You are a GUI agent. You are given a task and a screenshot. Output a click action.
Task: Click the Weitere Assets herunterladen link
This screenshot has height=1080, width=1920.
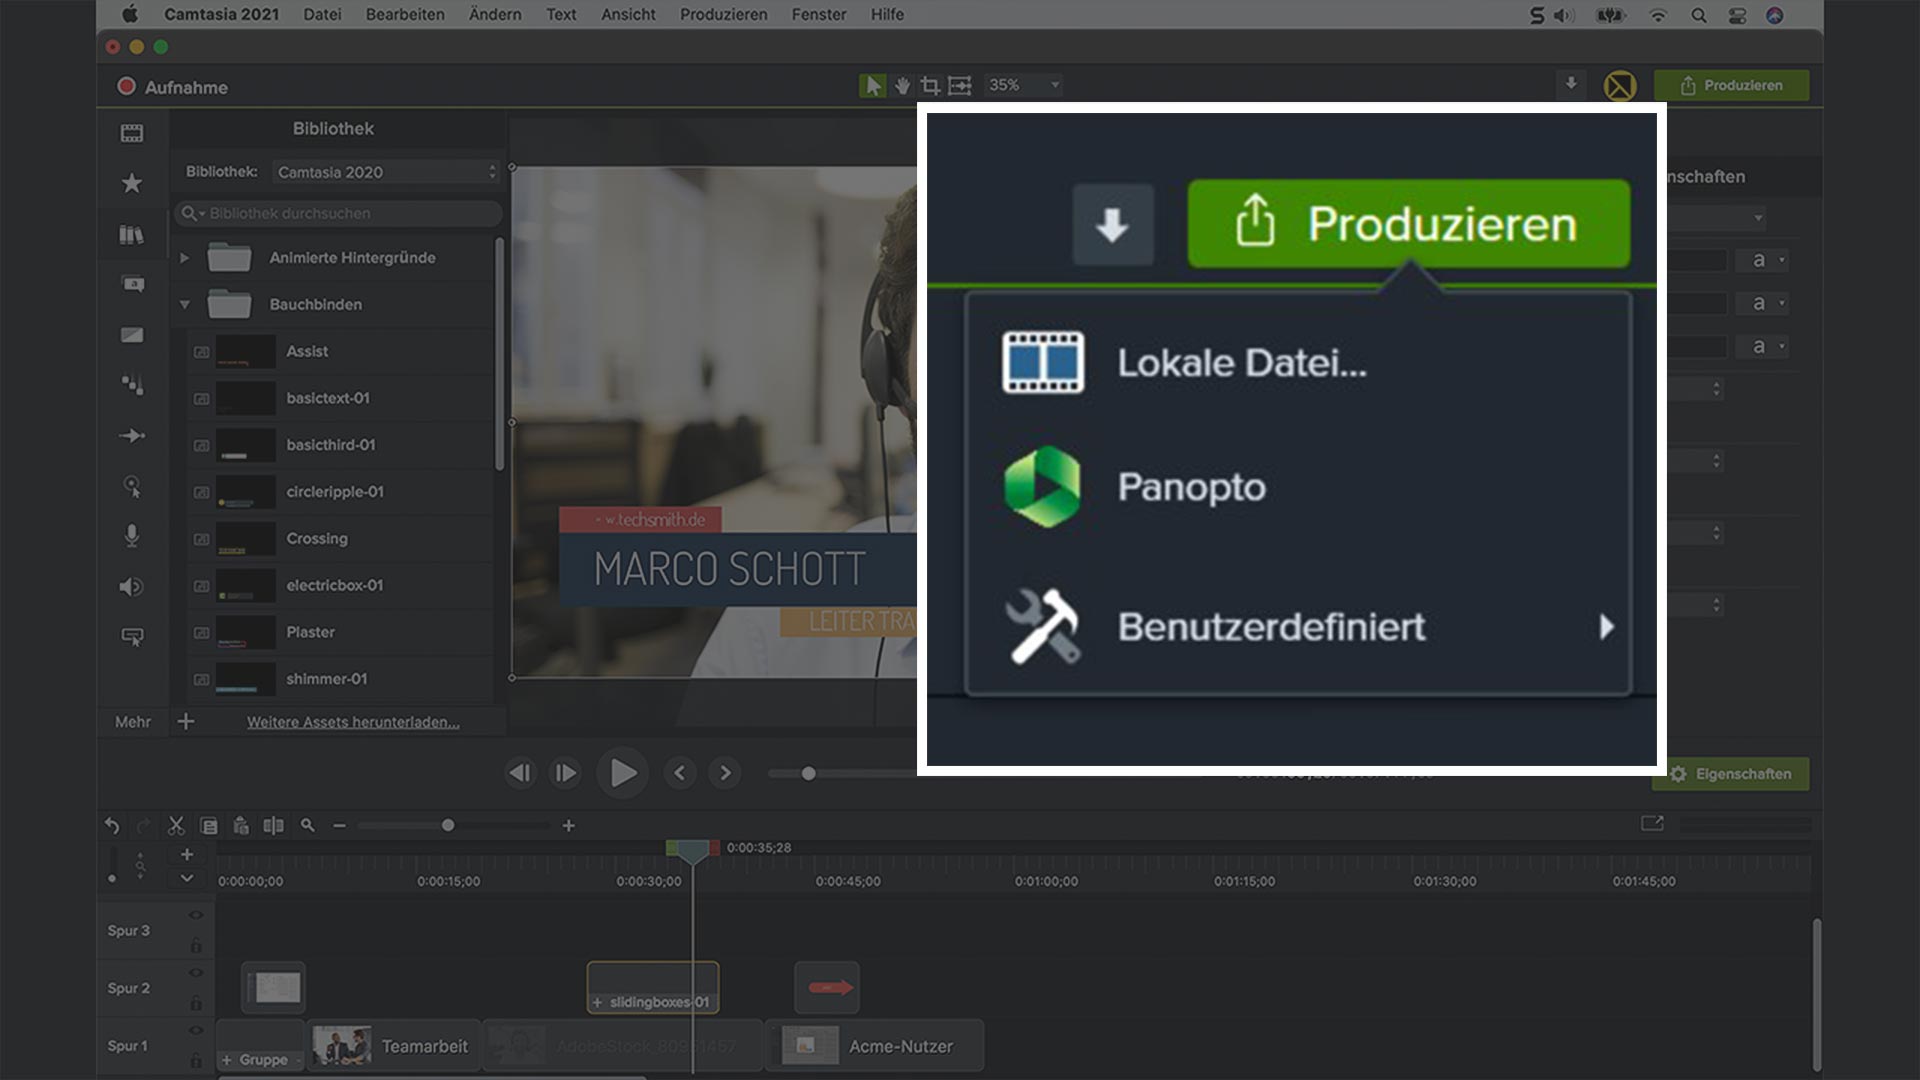point(353,722)
